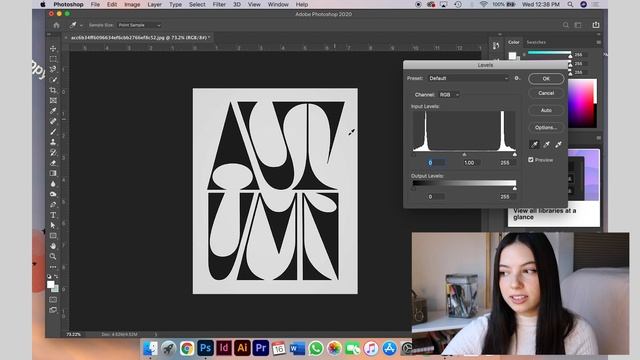Confirm Levels with OK button
Image resolution: width=640 pixels, height=360 pixels.
[546, 78]
